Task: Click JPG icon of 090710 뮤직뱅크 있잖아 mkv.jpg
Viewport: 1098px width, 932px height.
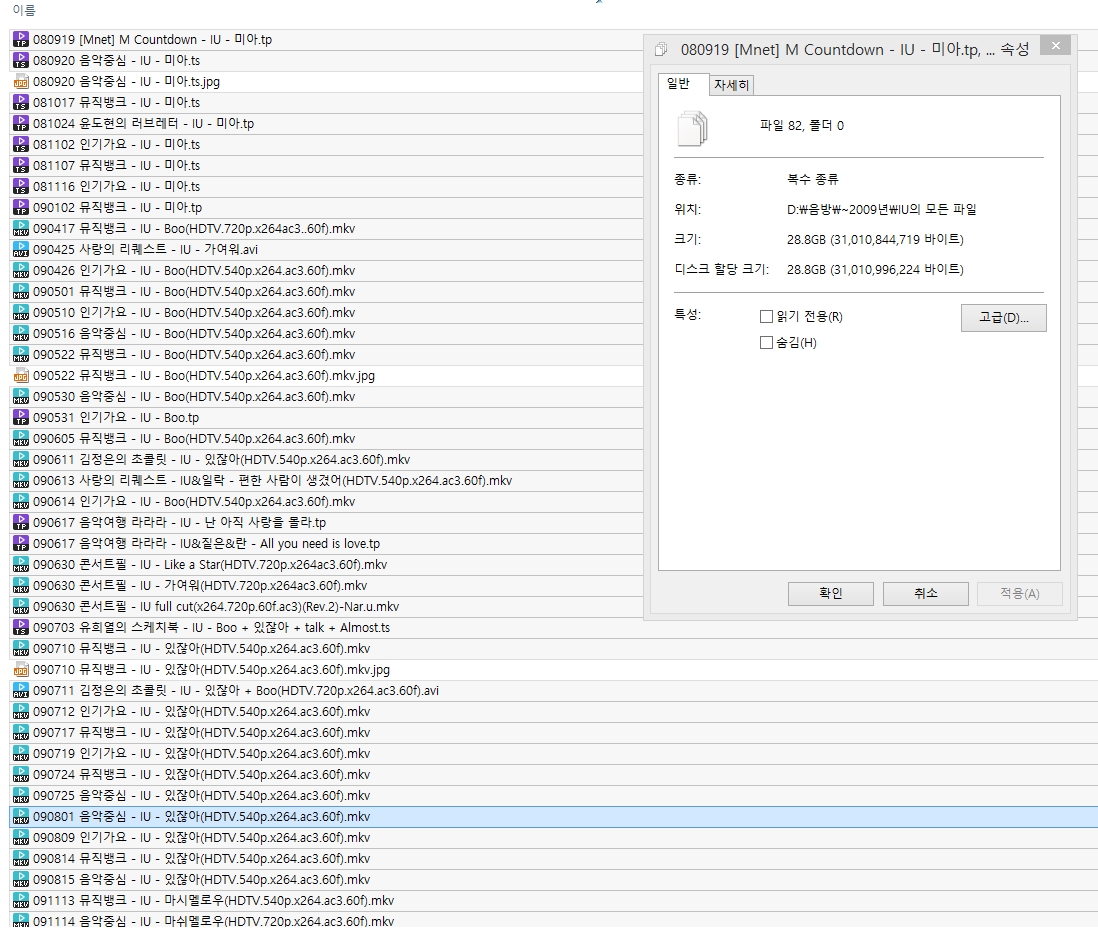Action: (21, 669)
